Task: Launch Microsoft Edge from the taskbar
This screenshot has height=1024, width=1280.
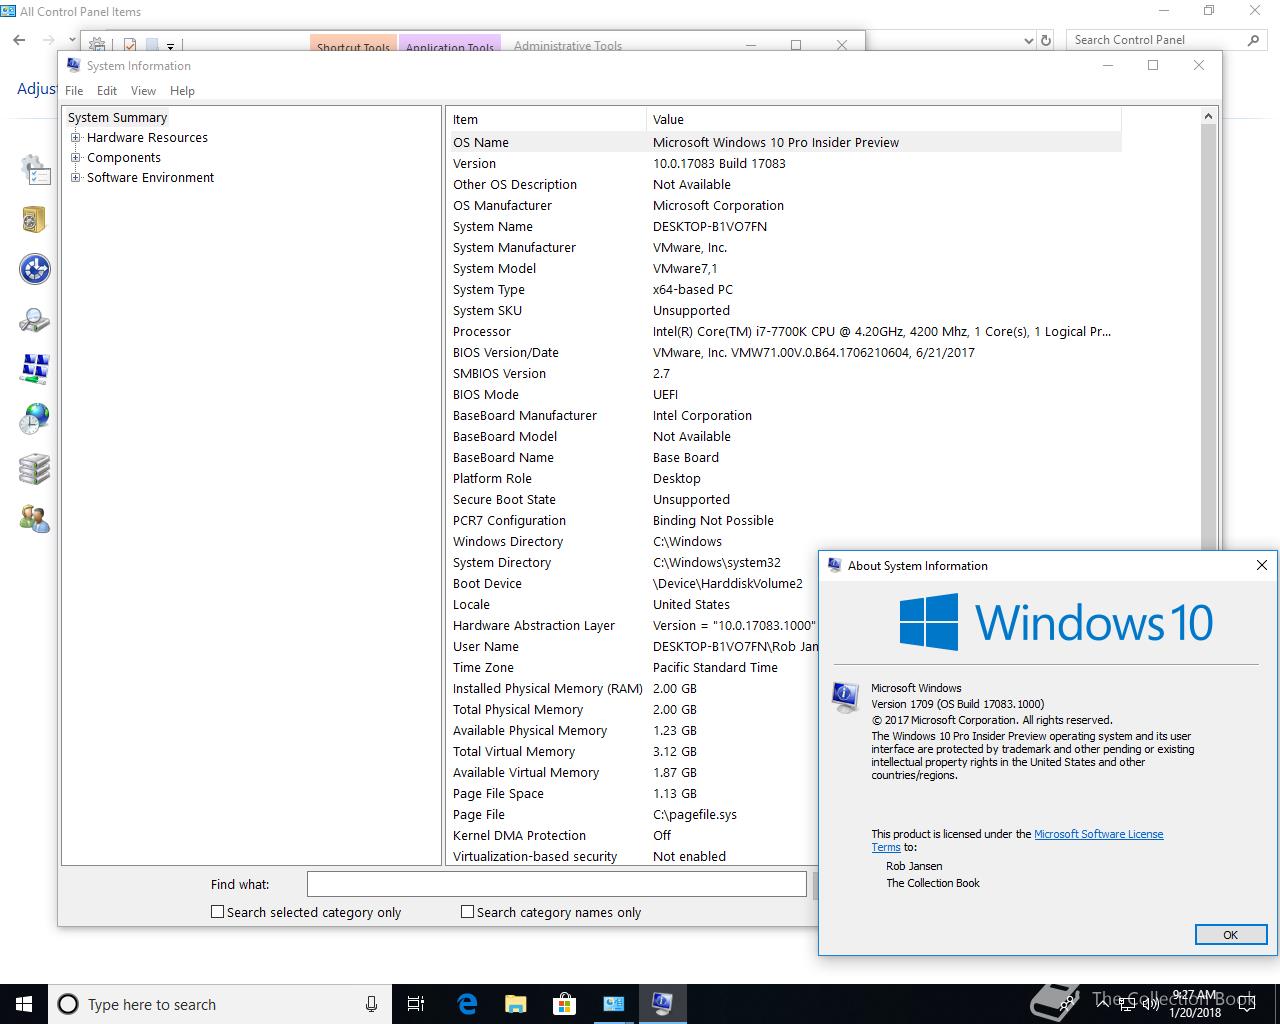Action: 467,1004
